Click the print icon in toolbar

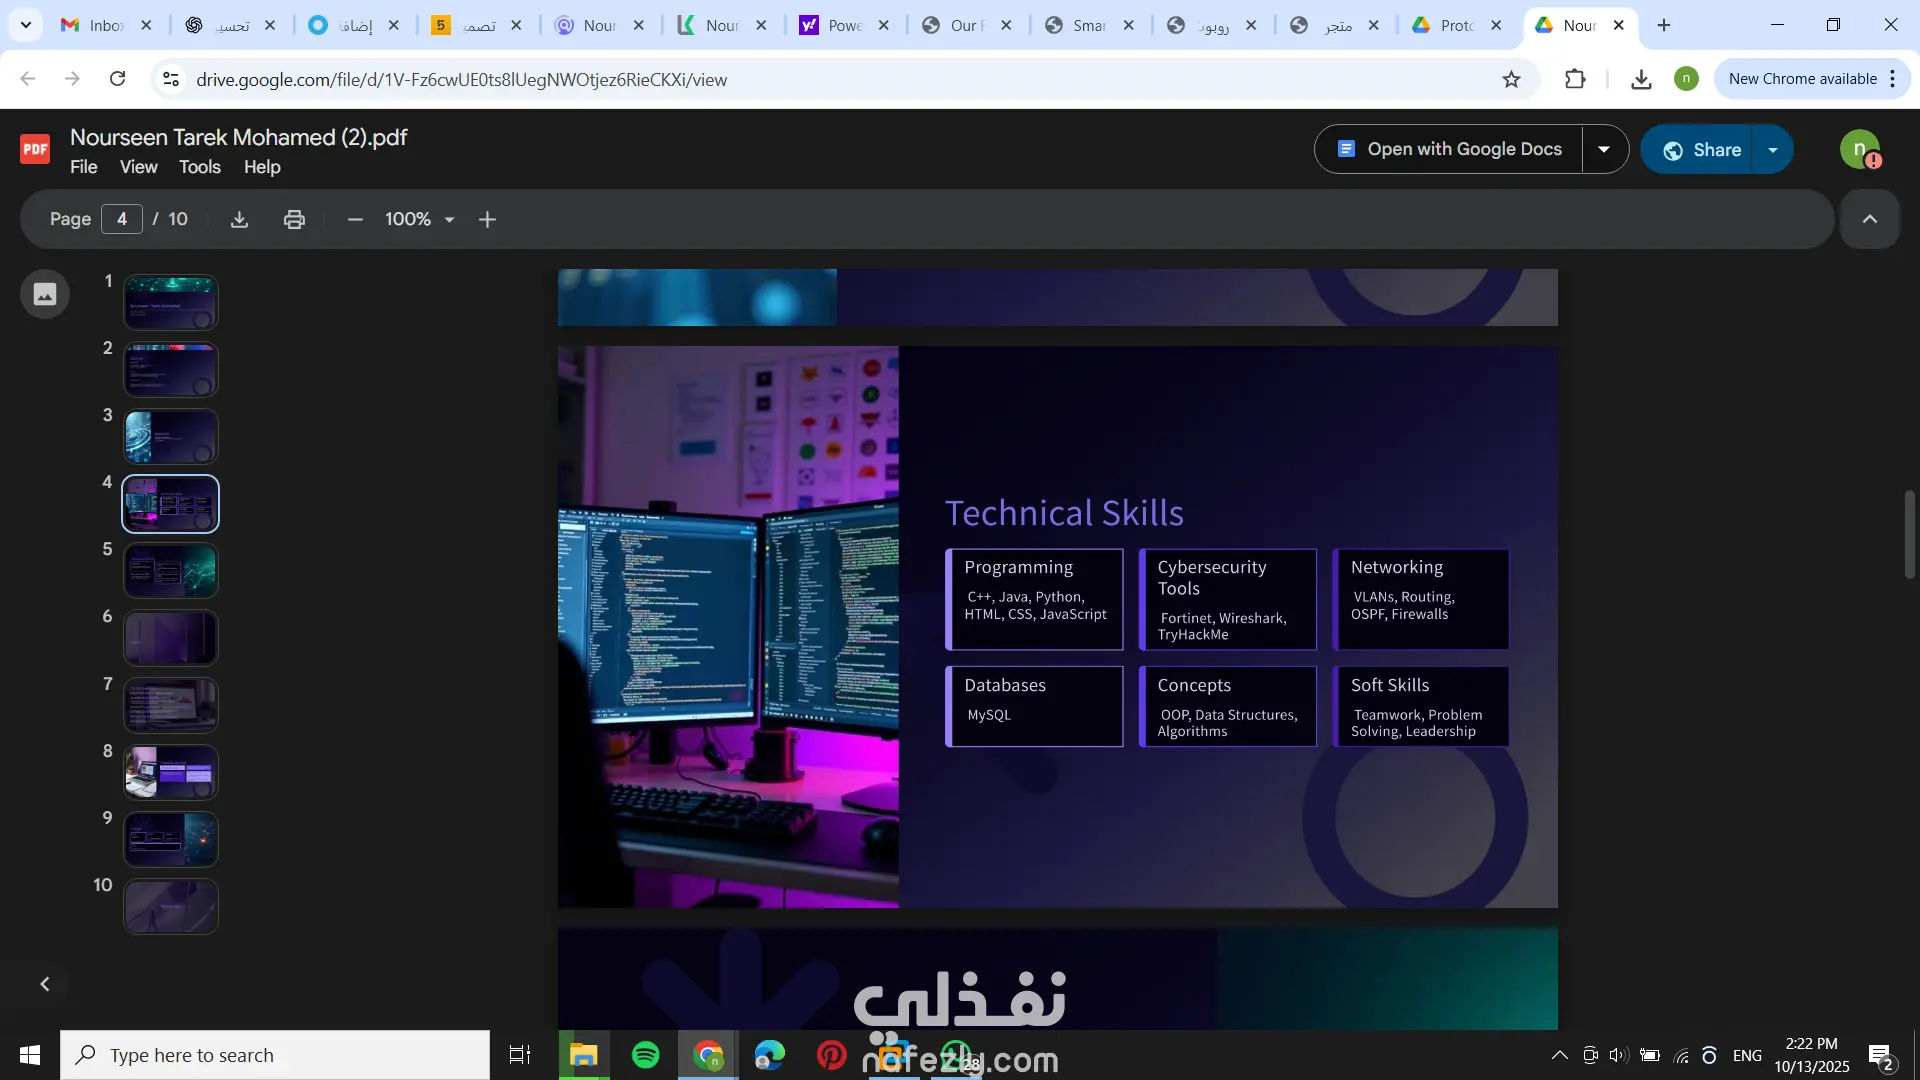pyautogui.click(x=294, y=219)
